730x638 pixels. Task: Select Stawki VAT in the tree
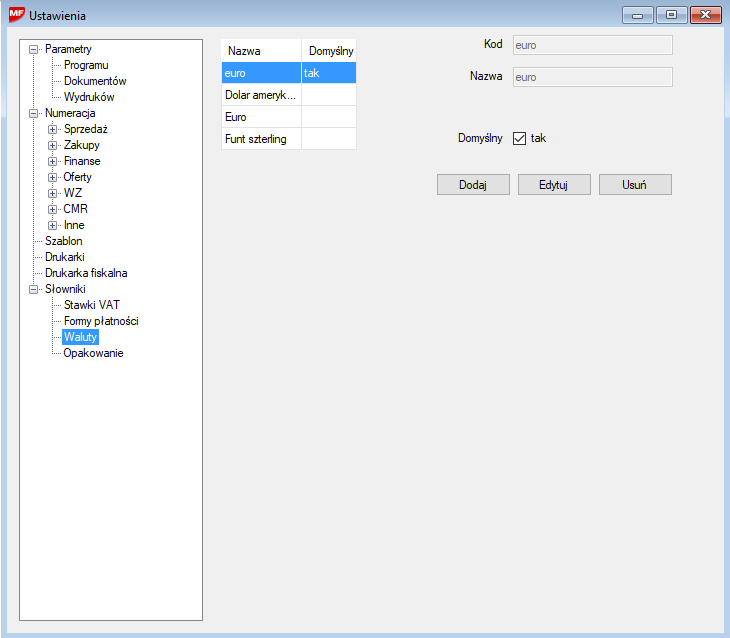(91, 305)
